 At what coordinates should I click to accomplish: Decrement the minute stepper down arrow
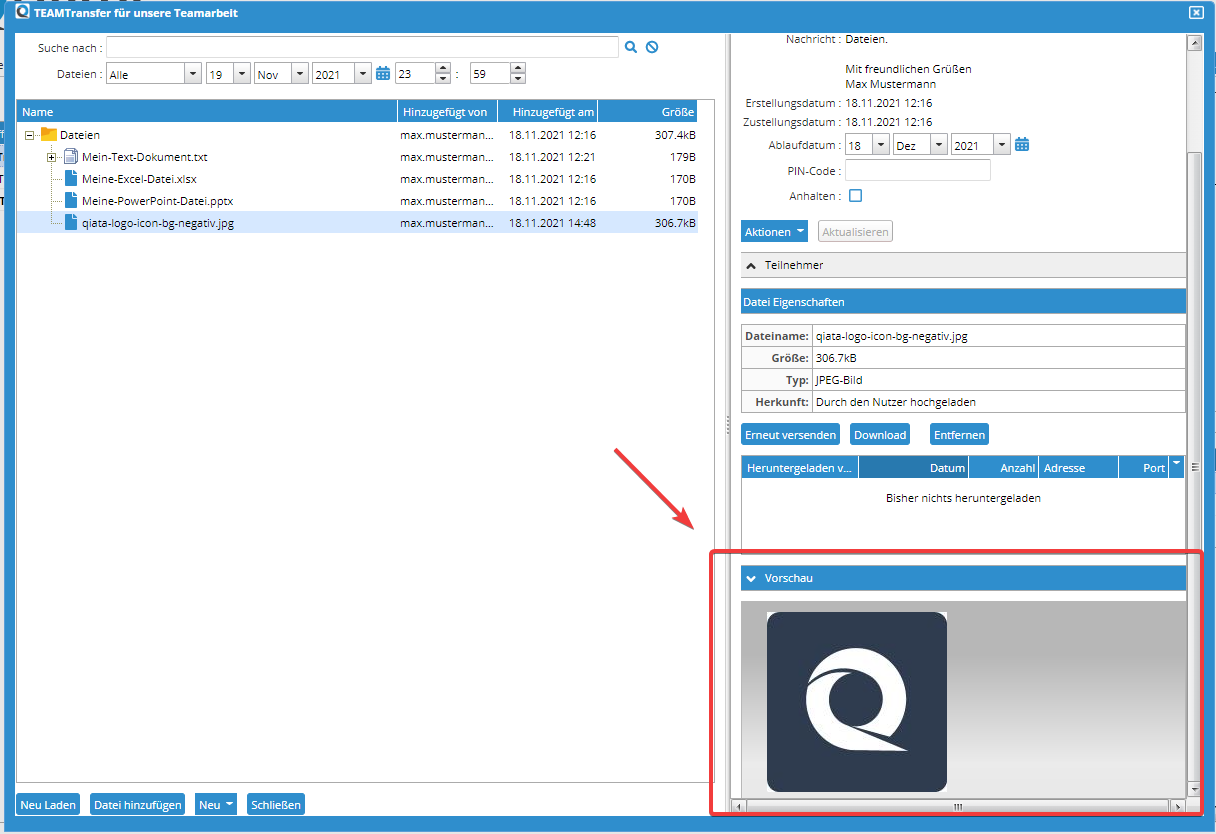(x=518, y=78)
